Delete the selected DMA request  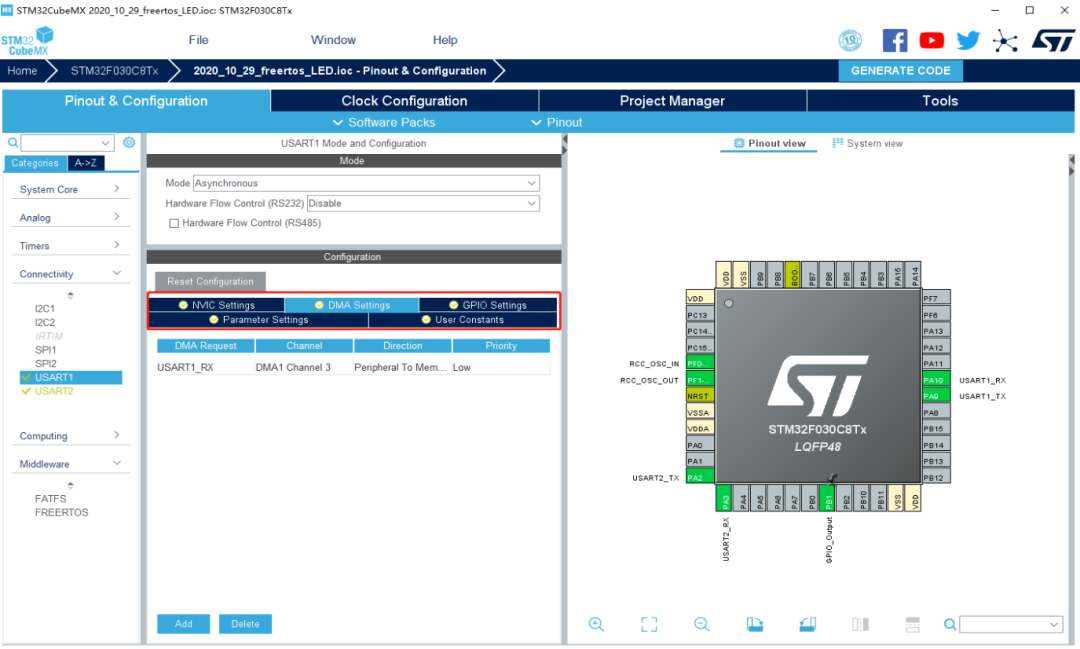coord(245,624)
